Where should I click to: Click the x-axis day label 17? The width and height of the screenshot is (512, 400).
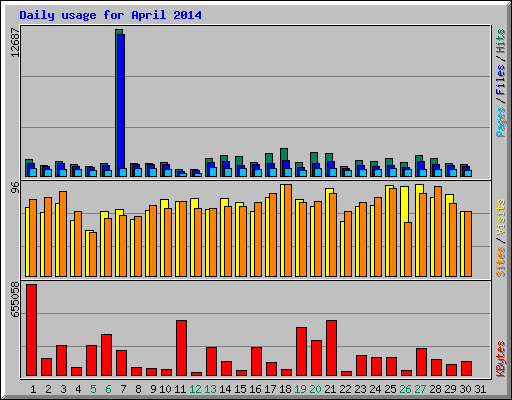(x=270, y=389)
